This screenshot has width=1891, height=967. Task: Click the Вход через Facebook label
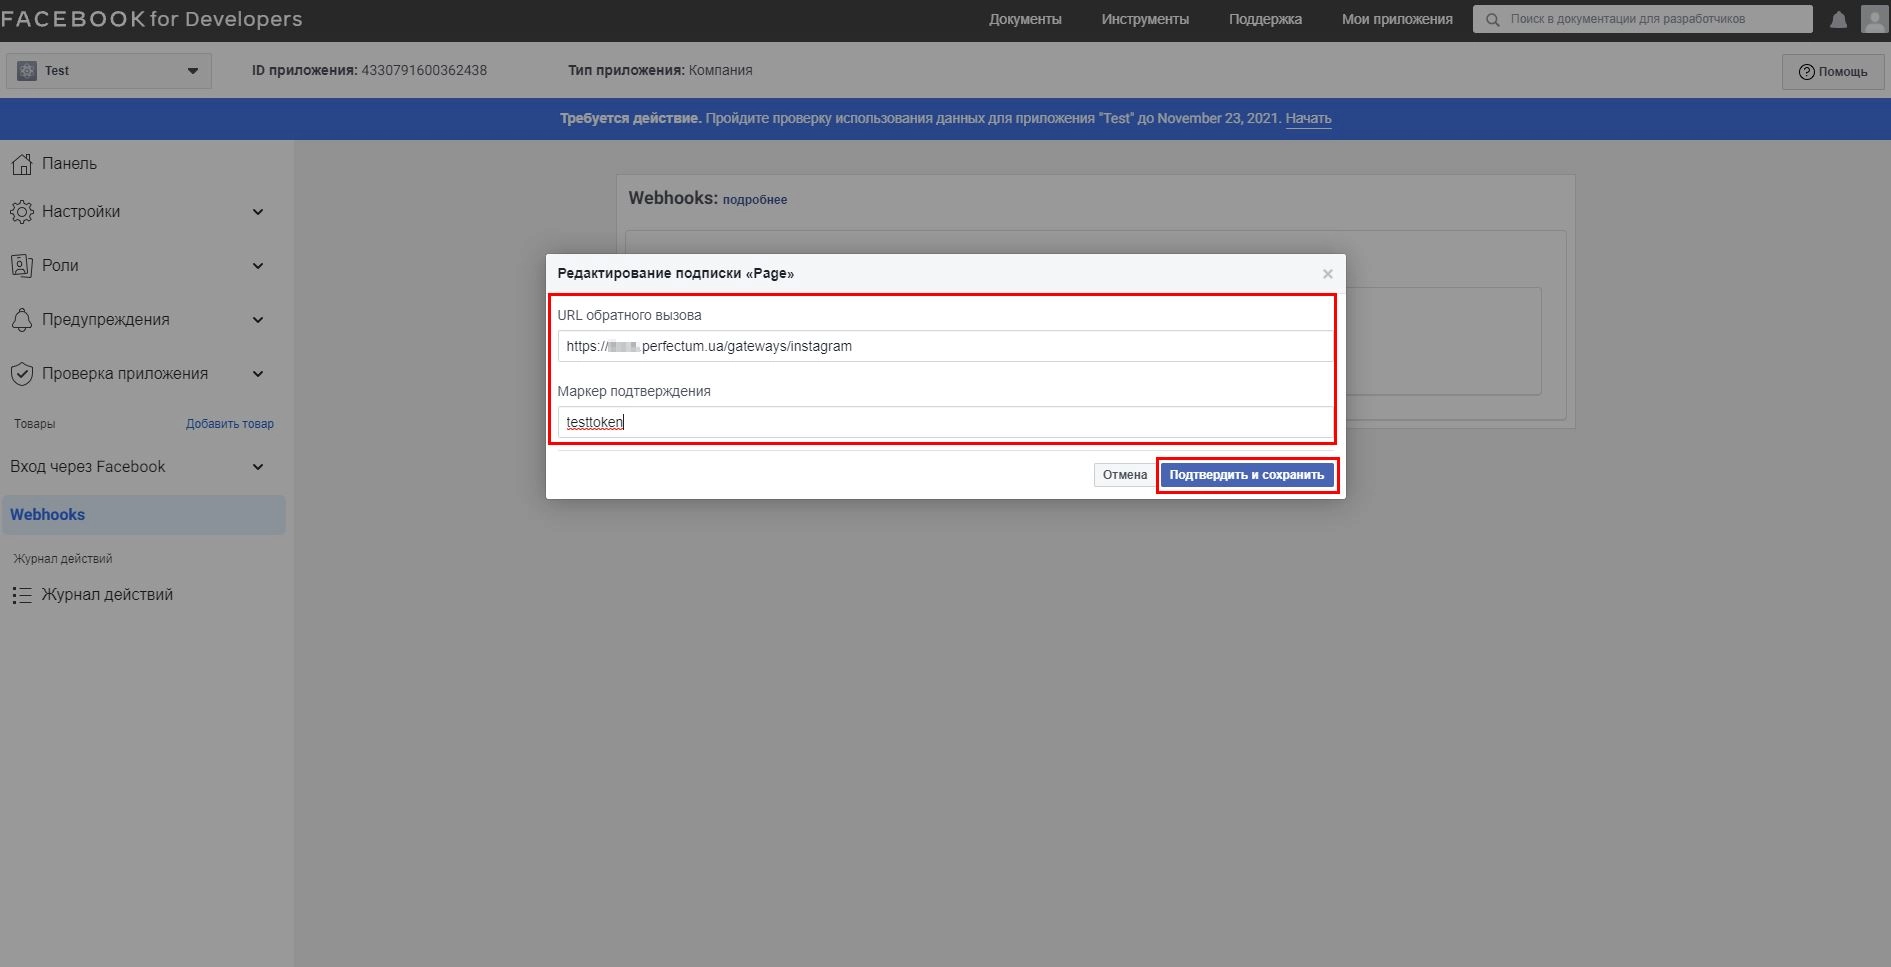[x=88, y=467]
